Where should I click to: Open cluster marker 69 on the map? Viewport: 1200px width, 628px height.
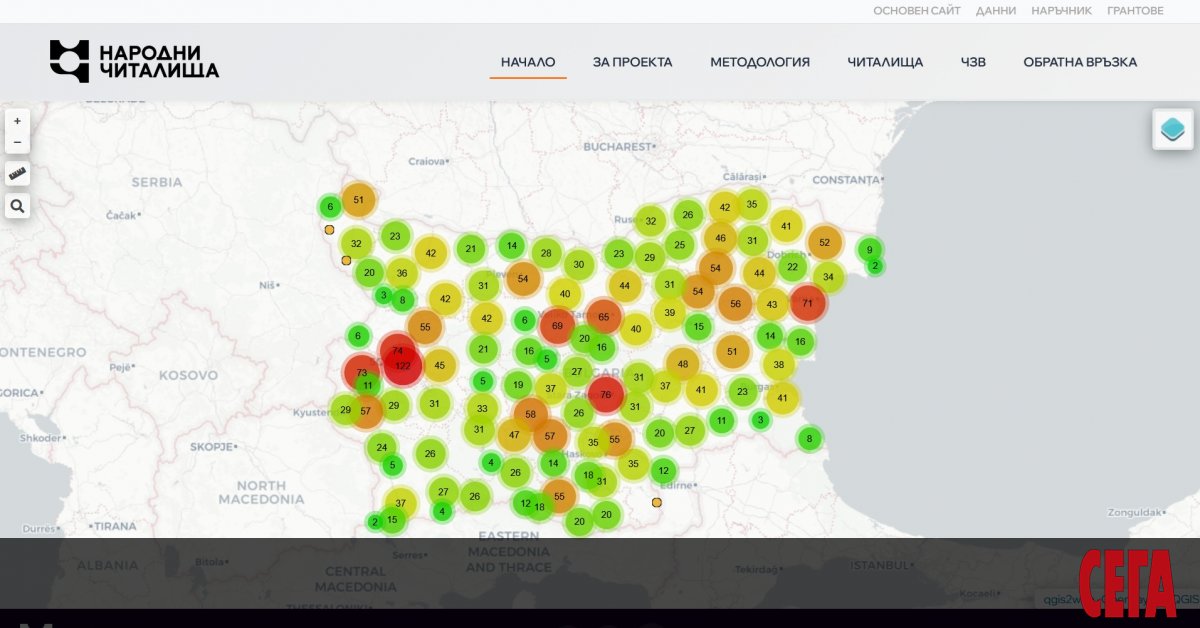557,326
